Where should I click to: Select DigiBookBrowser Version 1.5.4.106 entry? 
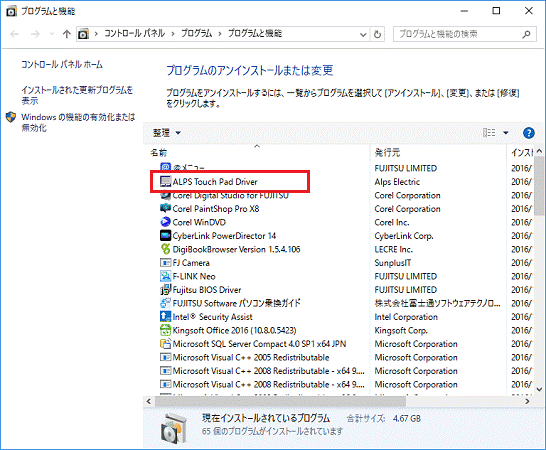pyautogui.click(x=236, y=249)
